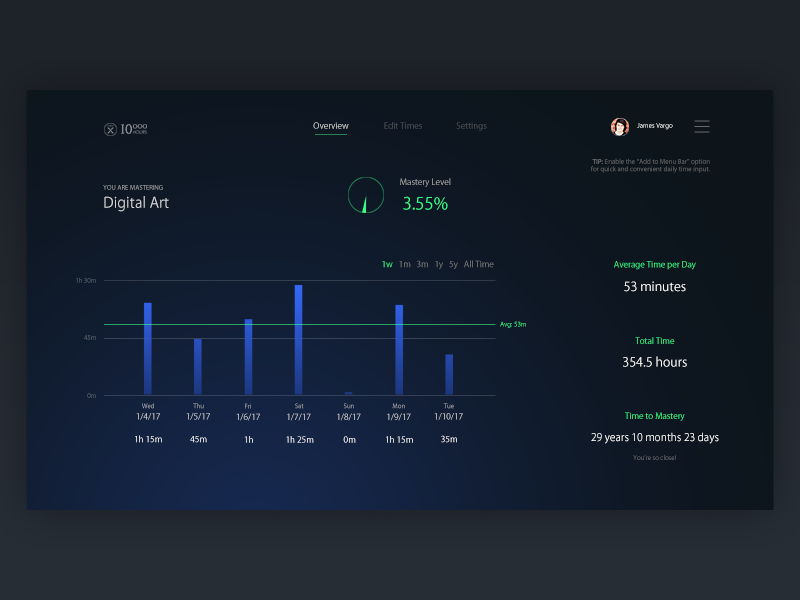Select the 1m time range
800x600 pixels.
(x=404, y=264)
